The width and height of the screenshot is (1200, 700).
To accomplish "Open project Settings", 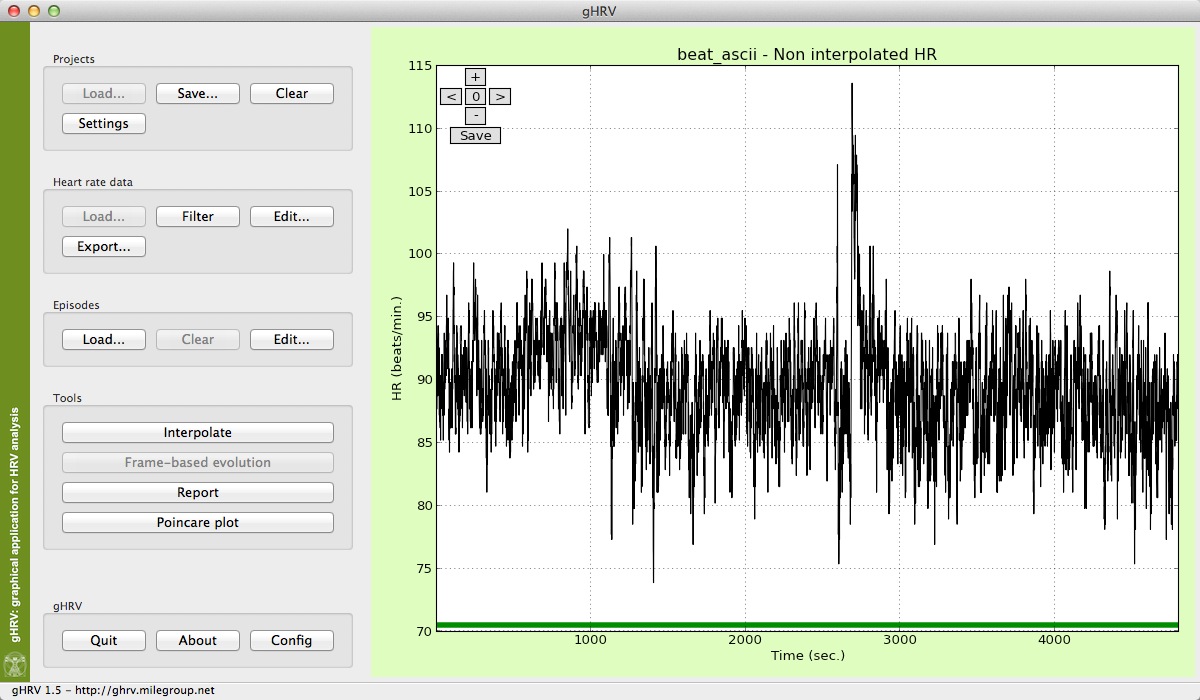I will [104, 123].
